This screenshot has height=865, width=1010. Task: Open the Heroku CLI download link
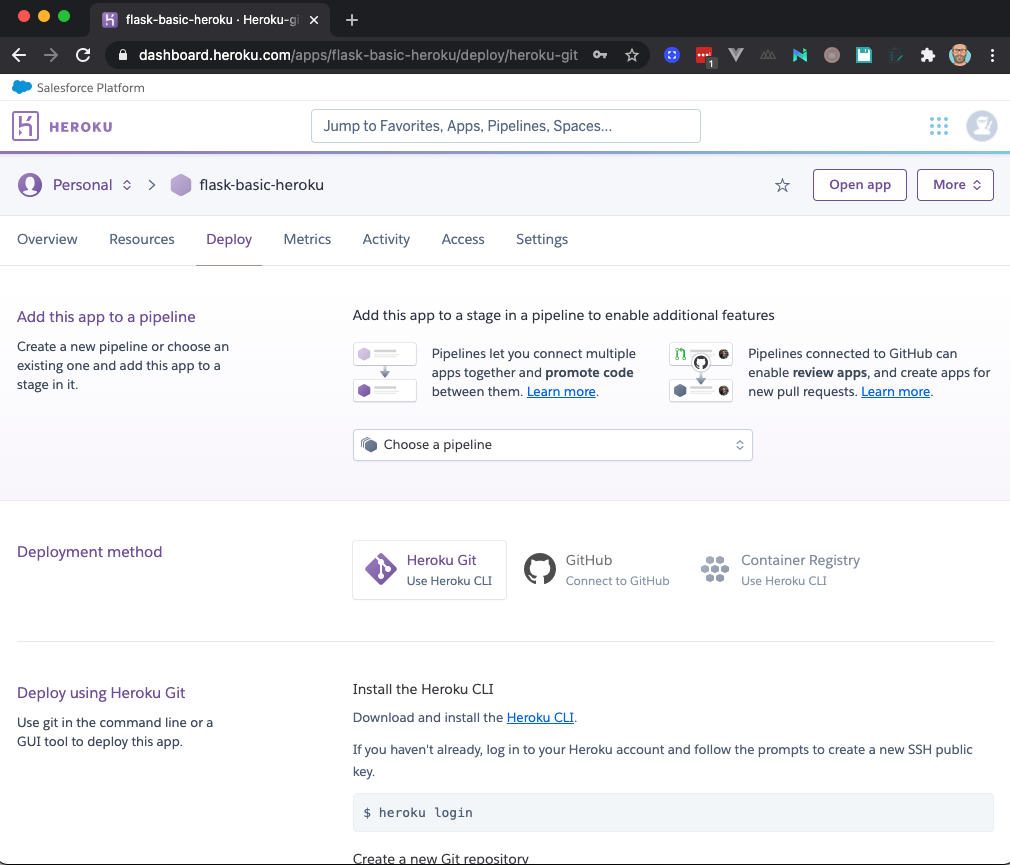[540, 717]
